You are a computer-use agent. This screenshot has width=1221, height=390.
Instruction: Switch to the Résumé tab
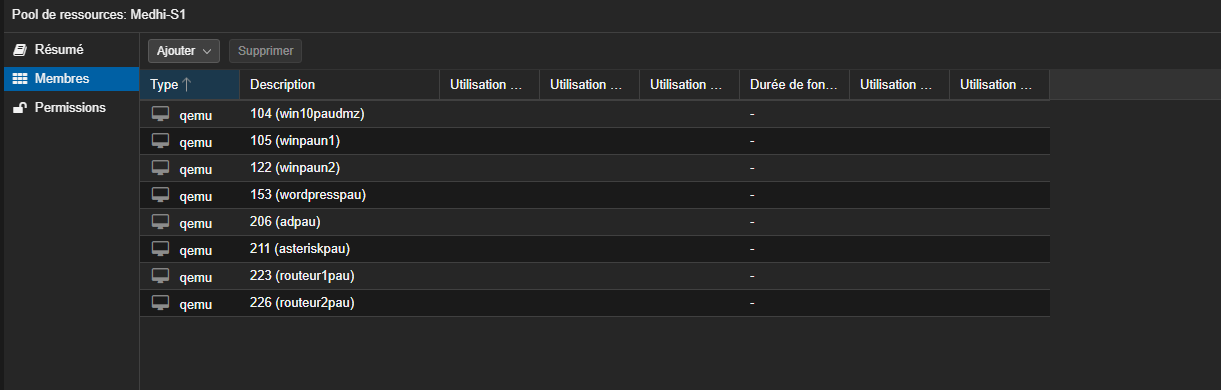(70, 49)
